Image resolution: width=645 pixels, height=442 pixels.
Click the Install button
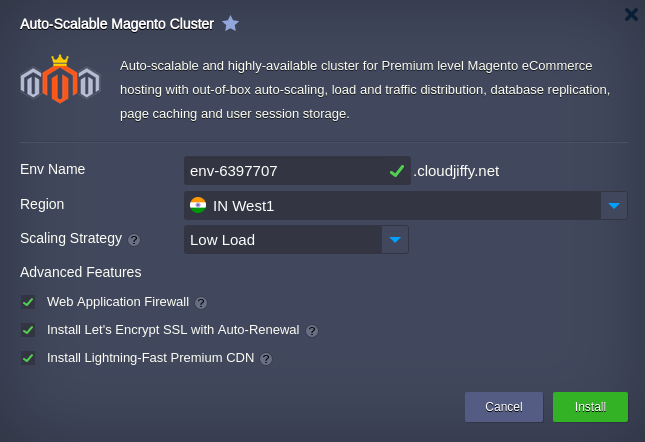coord(590,407)
